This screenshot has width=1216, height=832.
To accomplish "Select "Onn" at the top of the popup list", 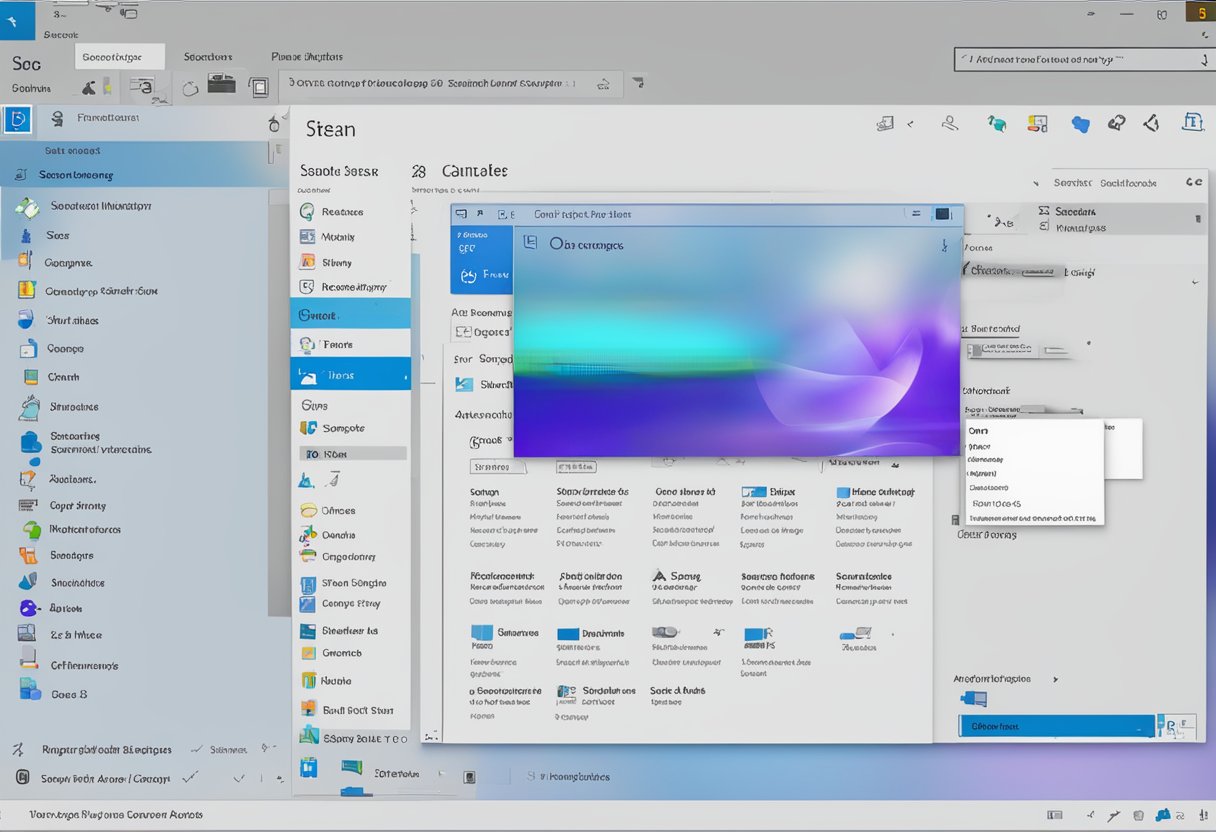I will (978, 430).
